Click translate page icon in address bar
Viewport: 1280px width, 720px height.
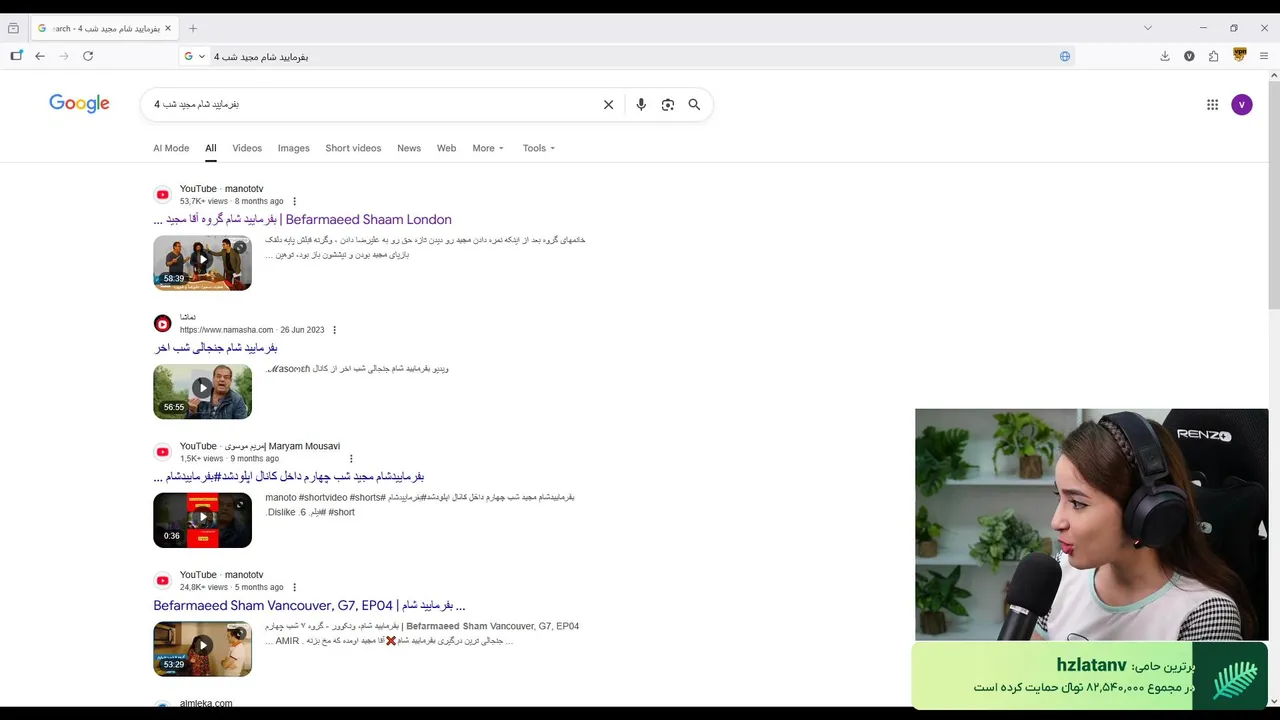pyautogui.click(x=1065, y=56)
